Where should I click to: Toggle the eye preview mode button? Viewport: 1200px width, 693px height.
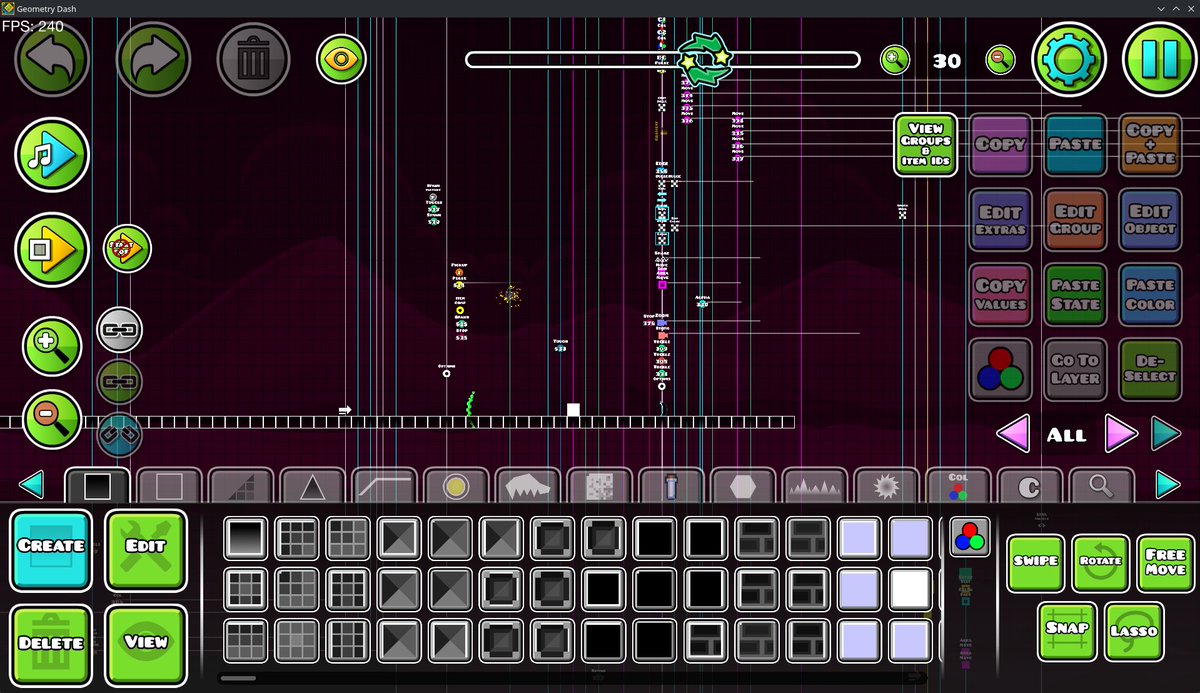341,59
